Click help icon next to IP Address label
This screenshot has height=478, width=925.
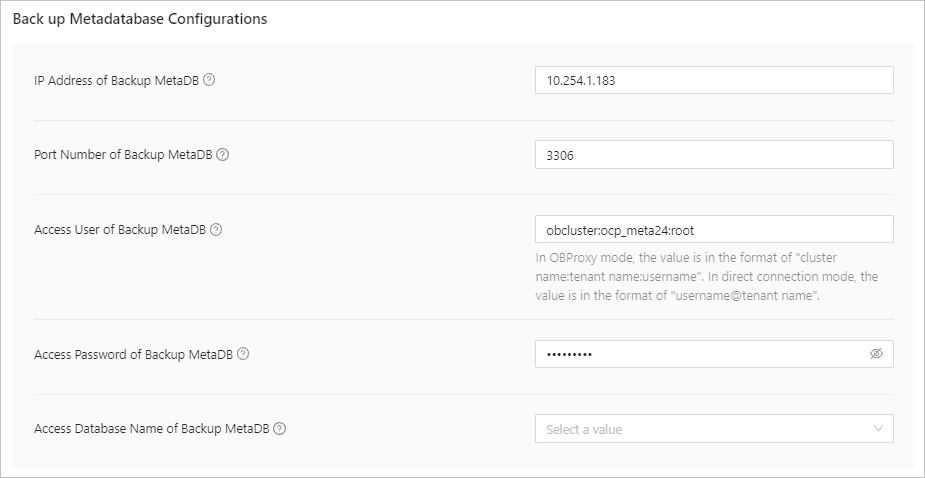209,80
